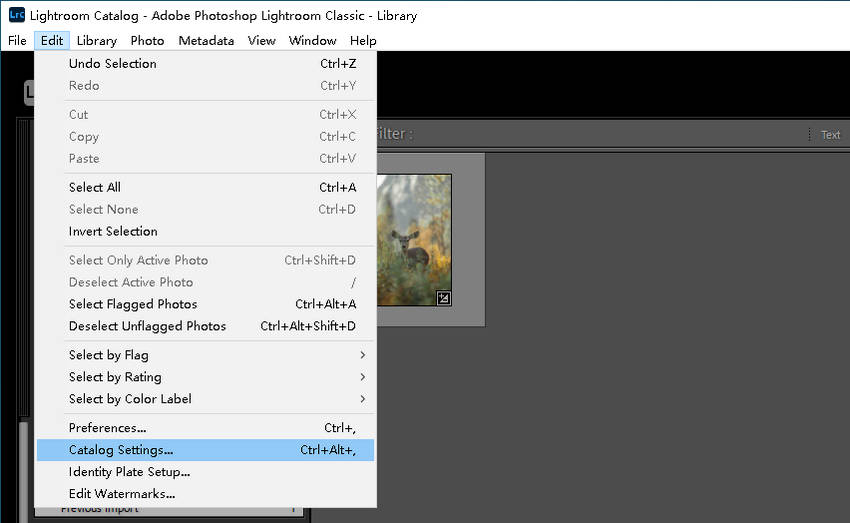The width and height of the screenshot is (850, 523).
Task: Click the develop adjustments badge on thumbnail
Action: 443,298
